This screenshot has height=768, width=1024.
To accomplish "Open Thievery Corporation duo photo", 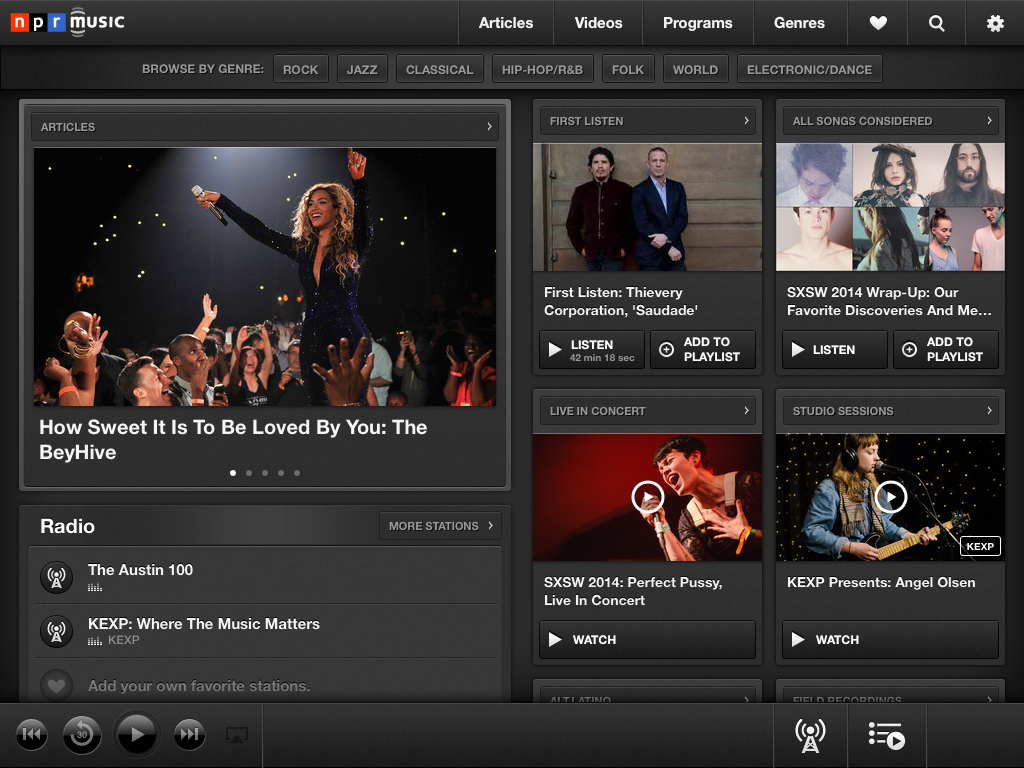I will pyautogui.click(x=647, y=207).
